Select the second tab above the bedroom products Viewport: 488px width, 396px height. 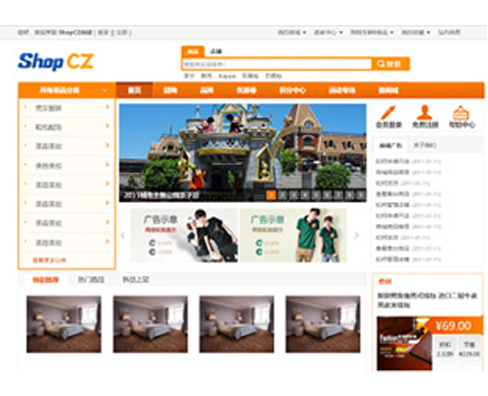point(91,280)
